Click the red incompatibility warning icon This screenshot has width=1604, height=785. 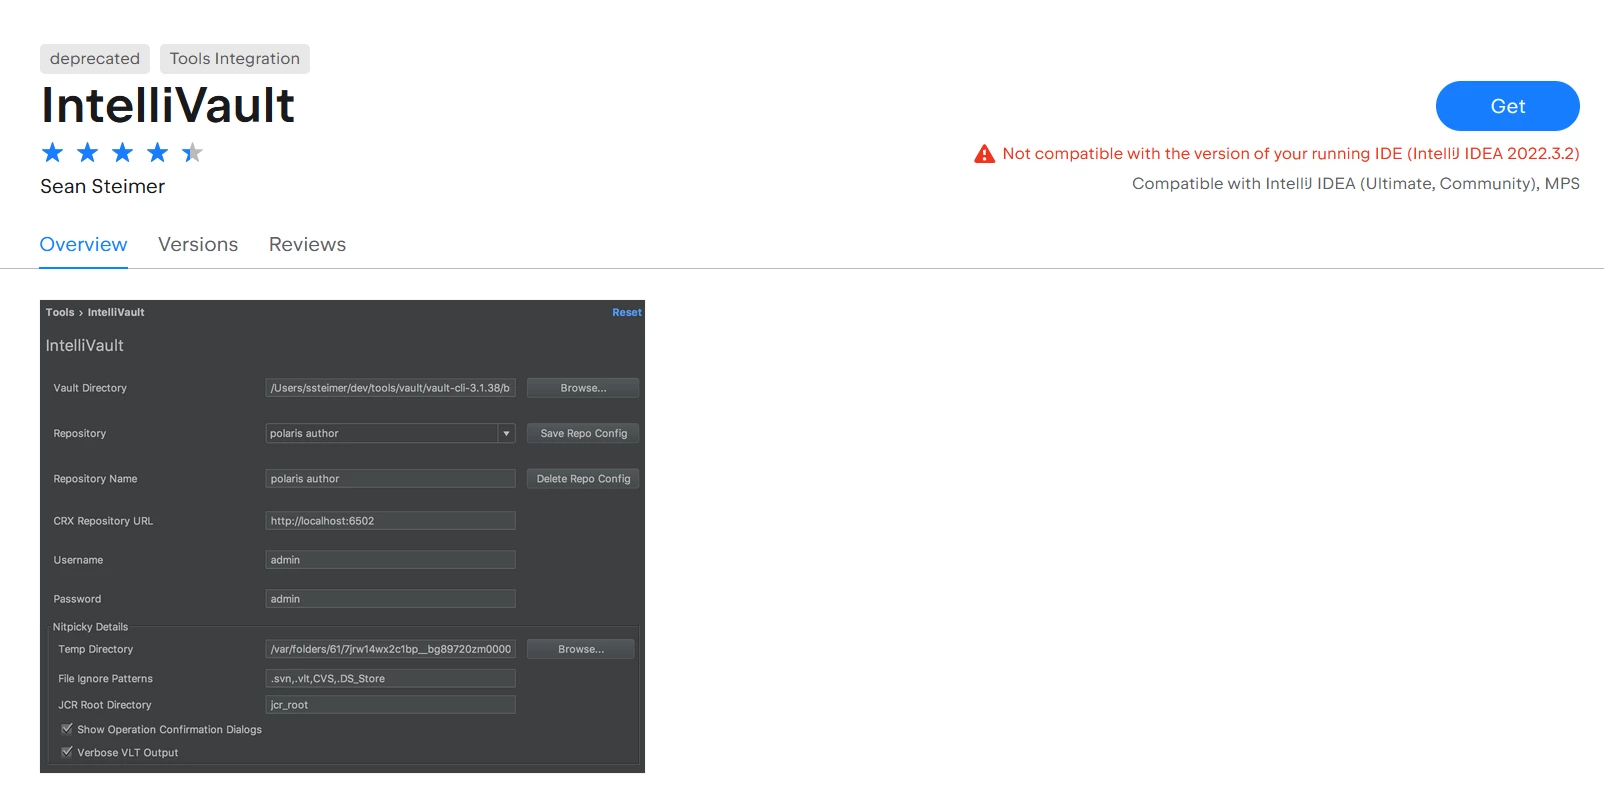(x=984, y=154)
